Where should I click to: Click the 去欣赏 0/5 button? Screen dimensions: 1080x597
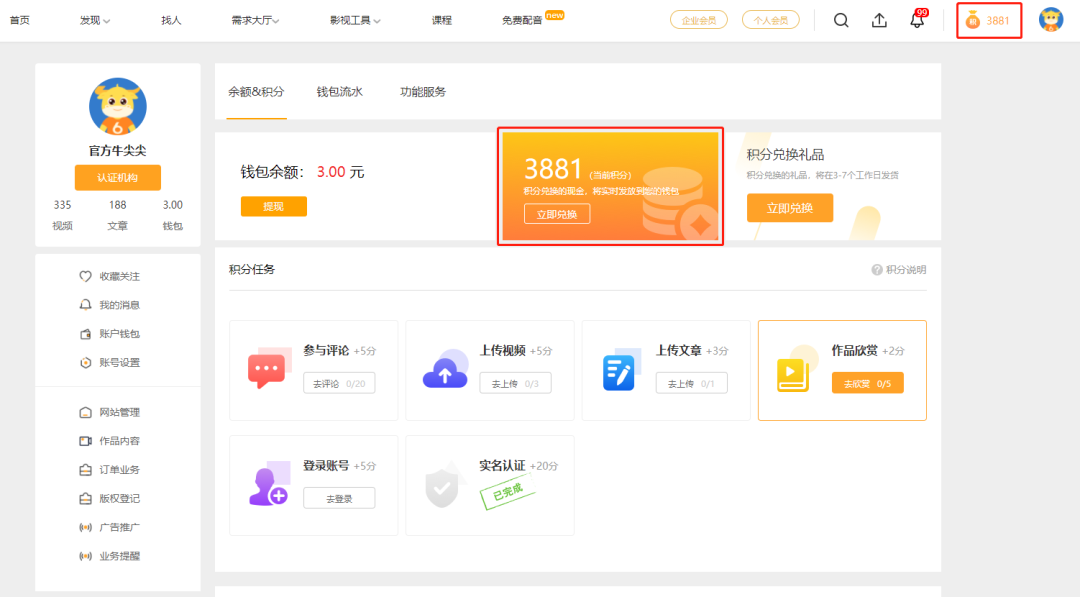click(x=867, y=383)
